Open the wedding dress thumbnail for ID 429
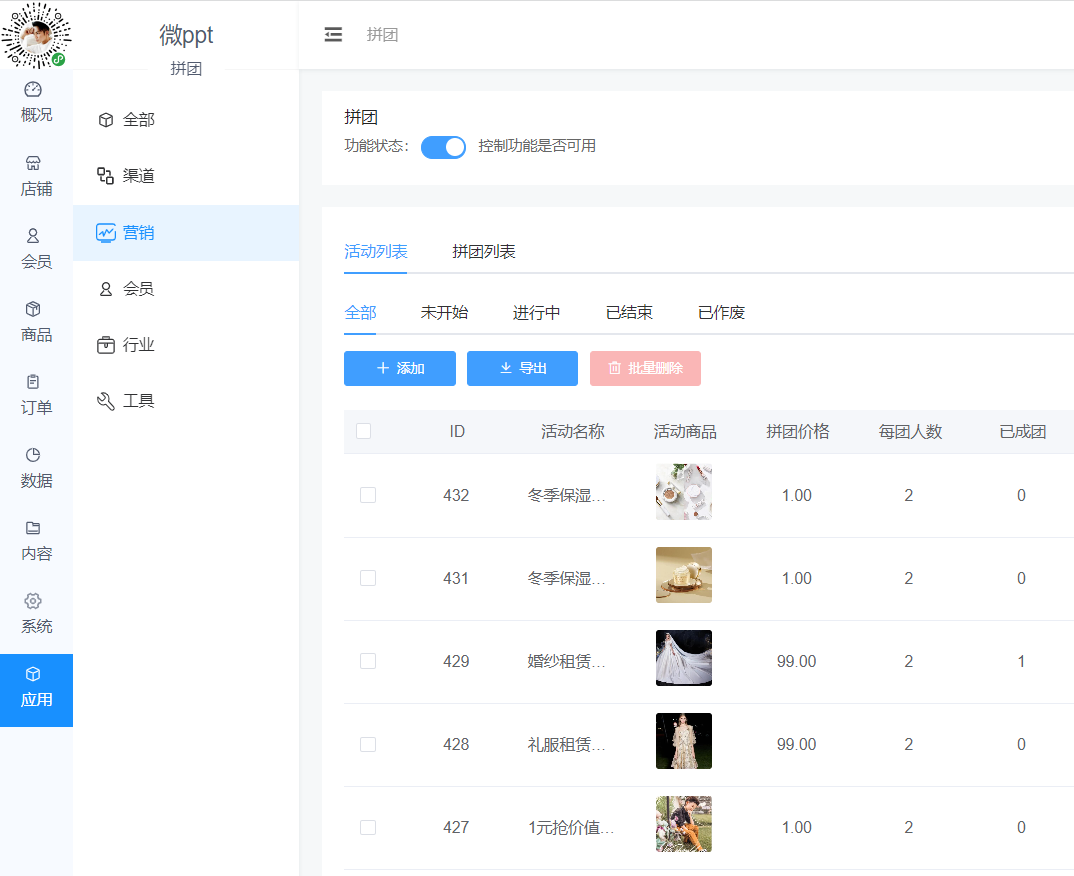Image resolution: width=1074 pixels, height=876 pixels. tap(684, 658)
